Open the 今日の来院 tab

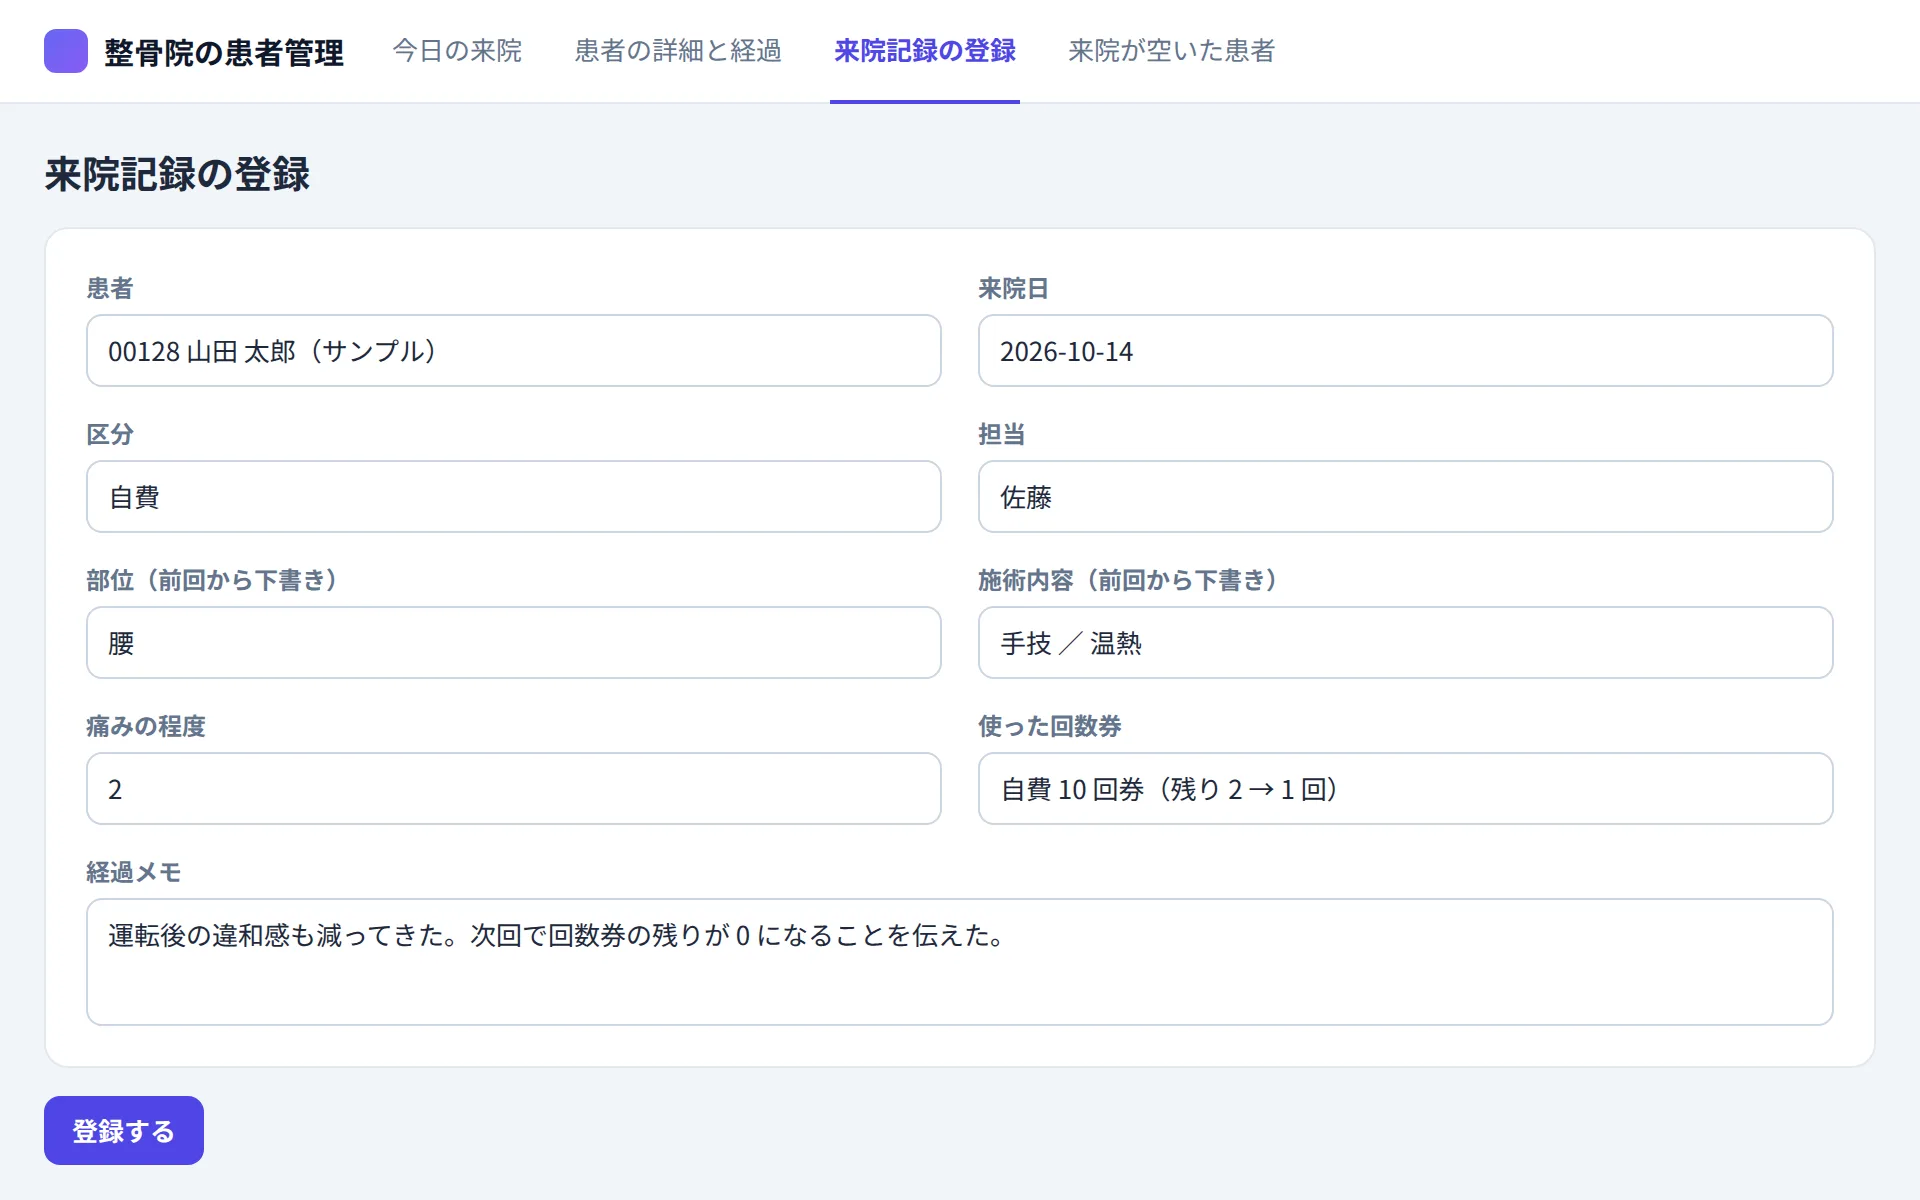coord(457,51)
